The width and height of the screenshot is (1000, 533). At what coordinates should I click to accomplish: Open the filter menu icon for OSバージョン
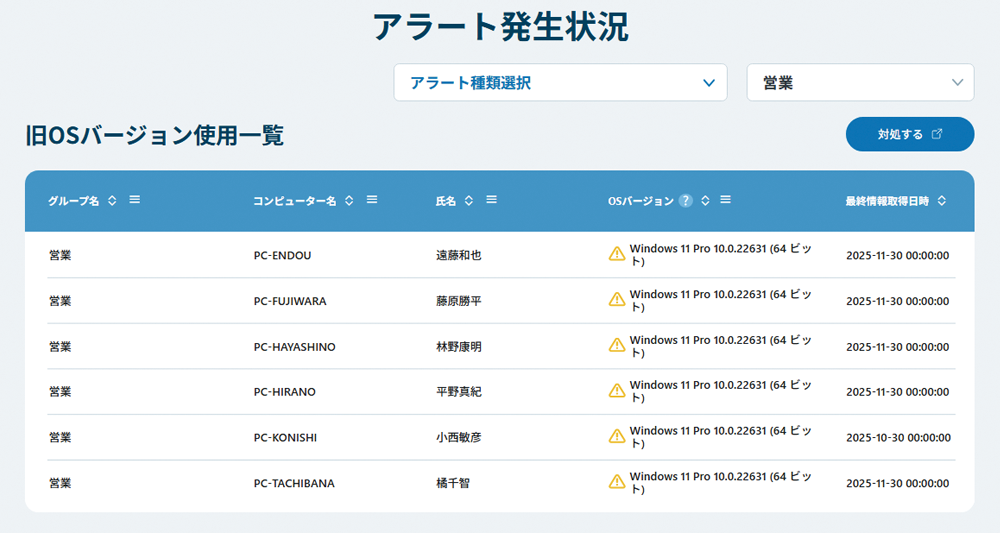point(726,200)
